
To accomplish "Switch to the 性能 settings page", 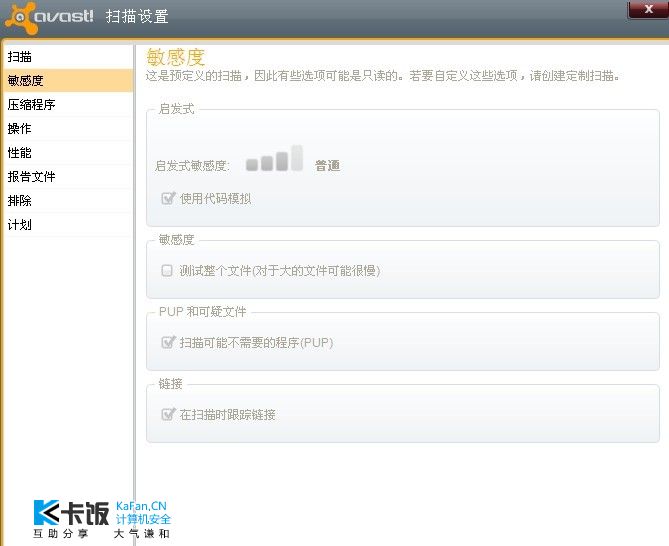I will point(68,153).
